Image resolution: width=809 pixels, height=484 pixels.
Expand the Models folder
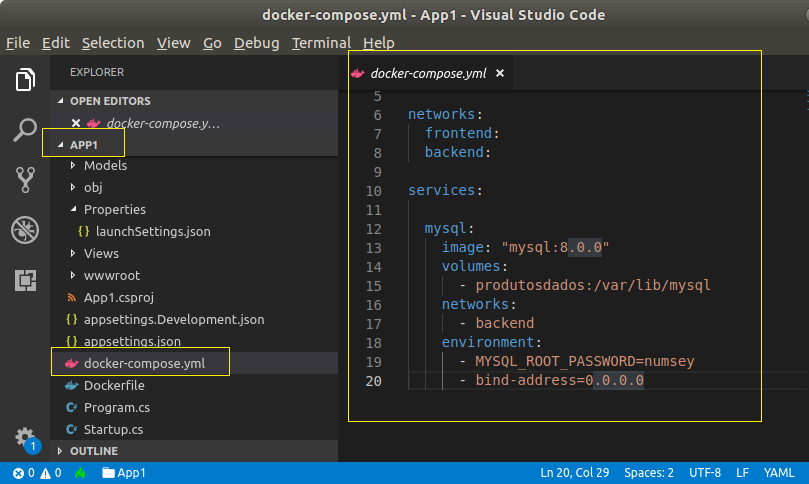point(73,165)
